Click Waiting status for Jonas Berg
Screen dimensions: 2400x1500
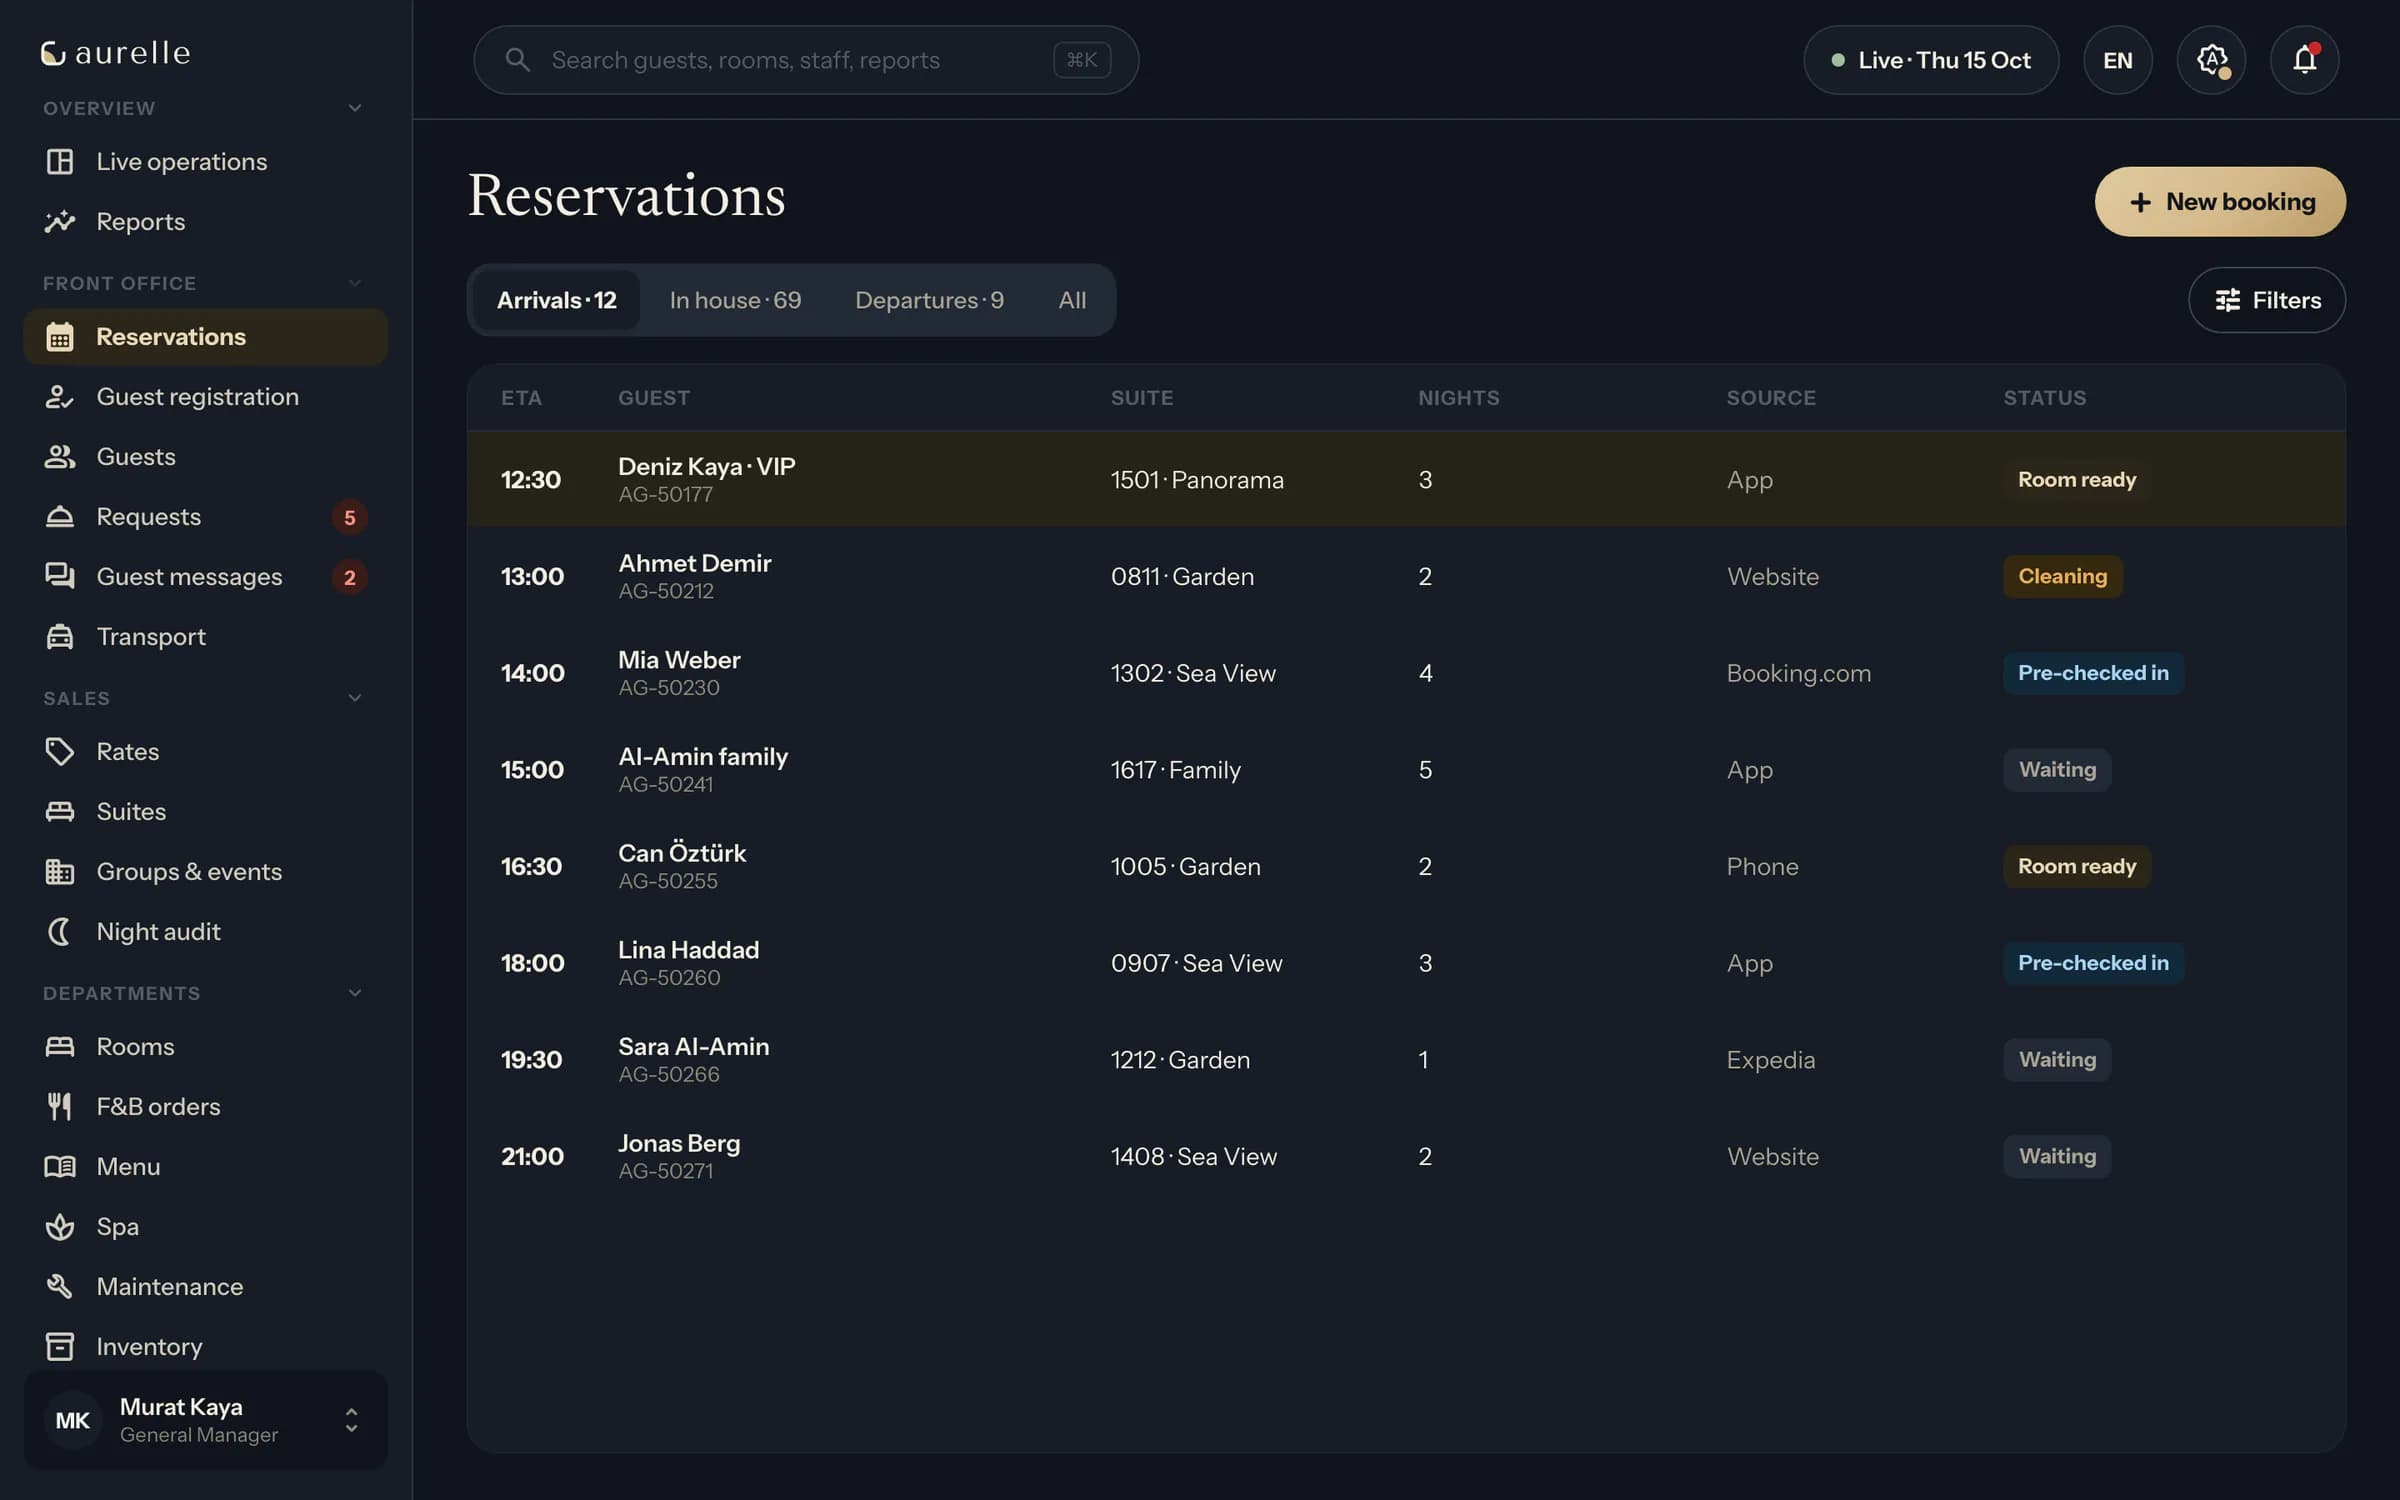2057,1156
